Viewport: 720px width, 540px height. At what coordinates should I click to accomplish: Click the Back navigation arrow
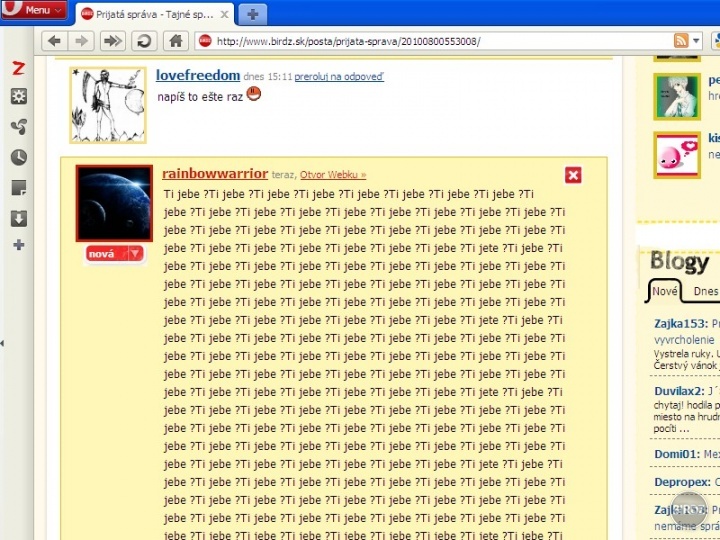tap(54, 41)
